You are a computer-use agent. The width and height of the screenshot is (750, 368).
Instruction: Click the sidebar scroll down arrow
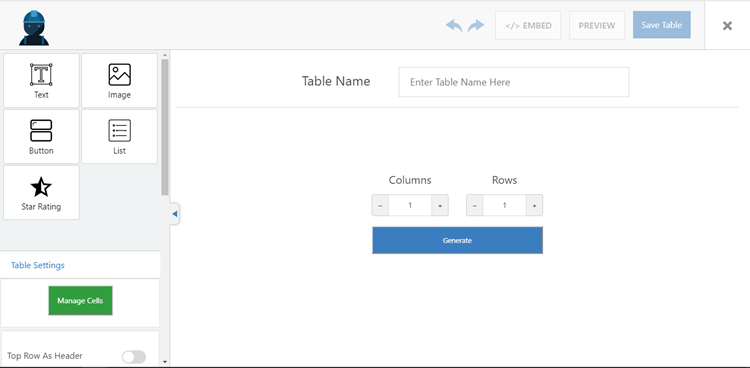click(x=165, y=362)
